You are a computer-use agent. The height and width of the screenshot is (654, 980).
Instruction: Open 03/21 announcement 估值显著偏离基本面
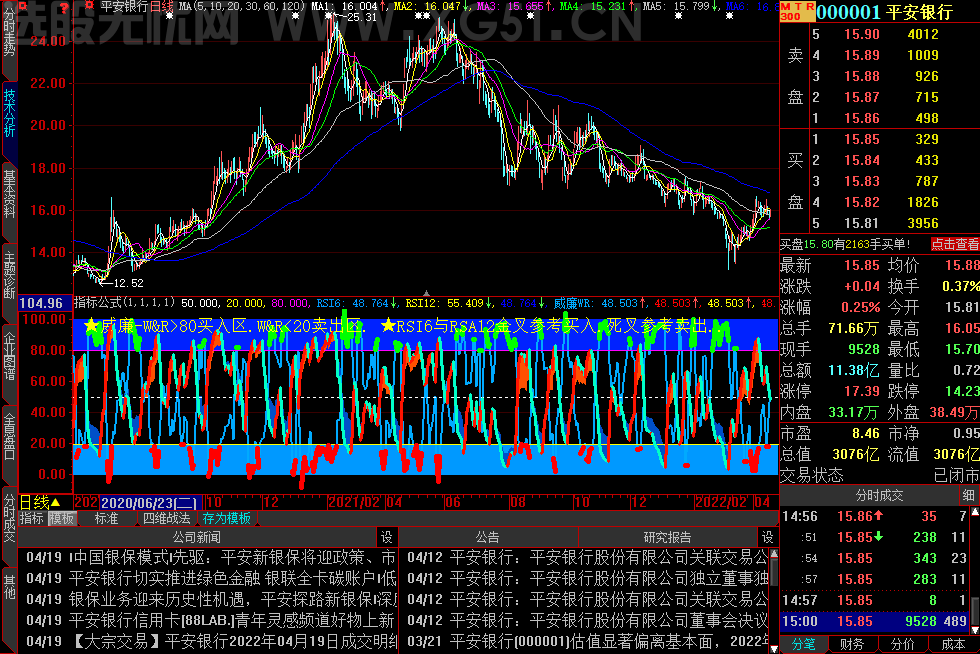(587, 641)
